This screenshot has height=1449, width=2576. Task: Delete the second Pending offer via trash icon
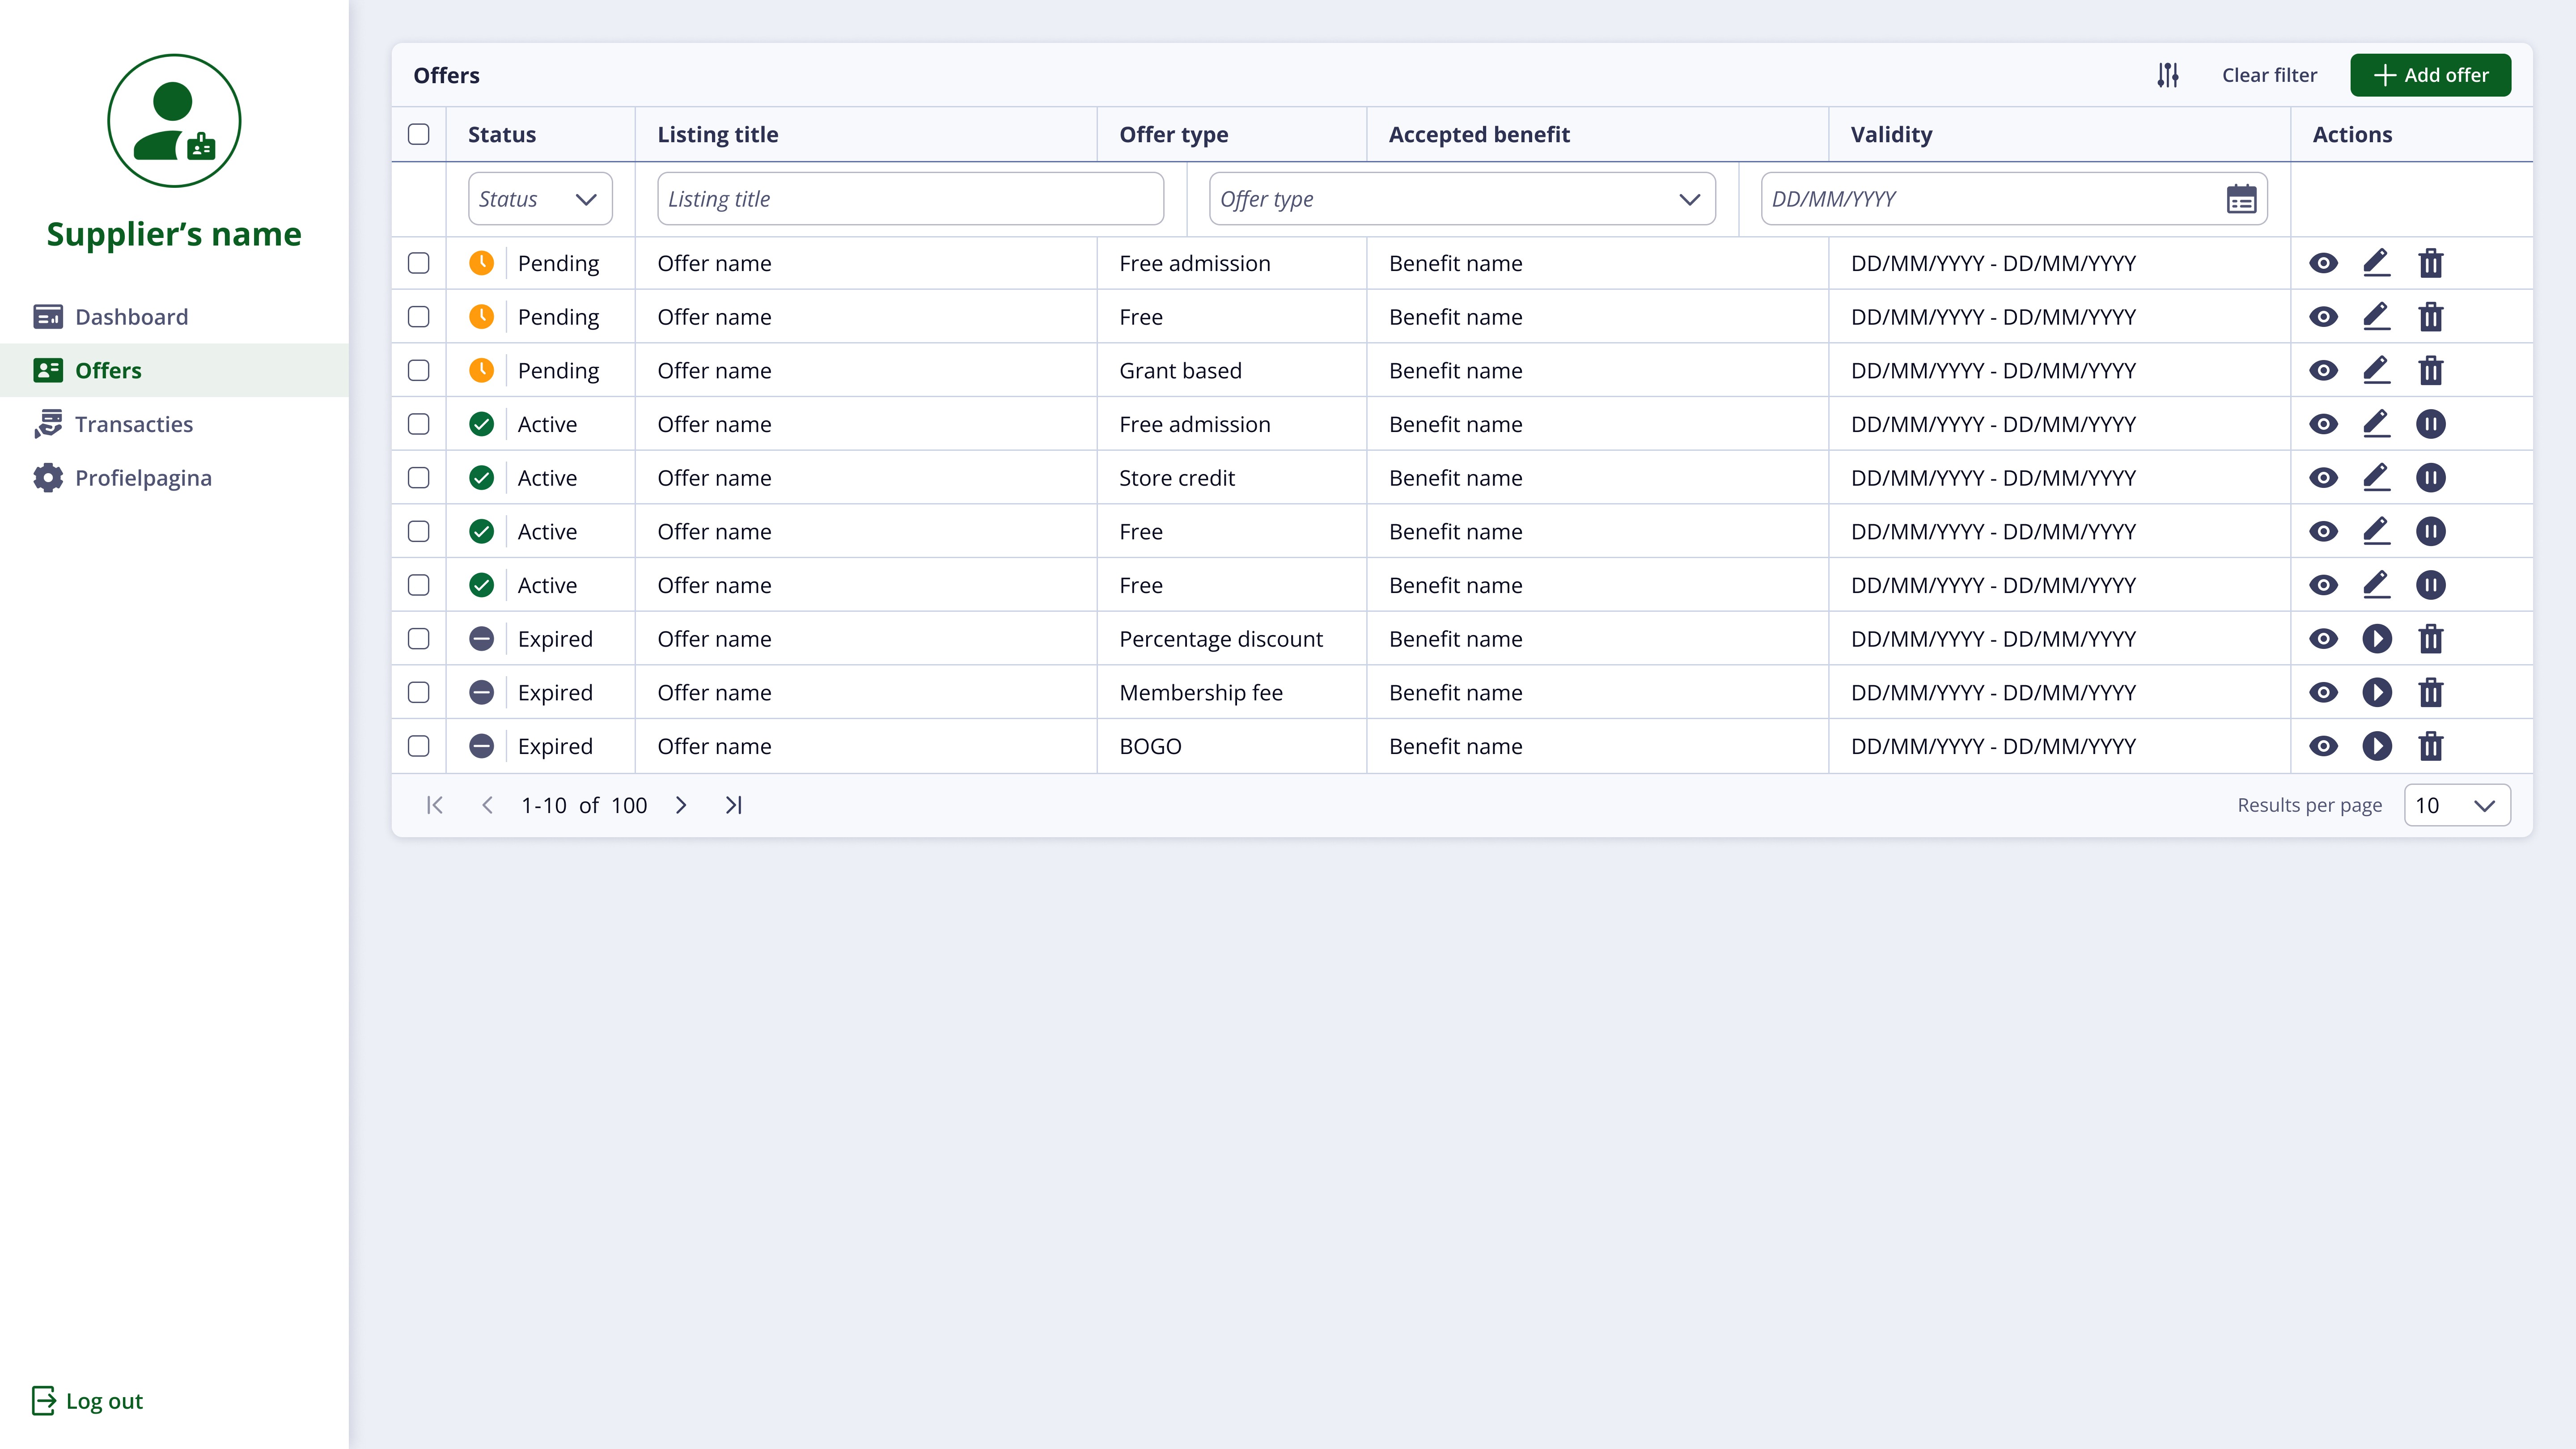2430,317
